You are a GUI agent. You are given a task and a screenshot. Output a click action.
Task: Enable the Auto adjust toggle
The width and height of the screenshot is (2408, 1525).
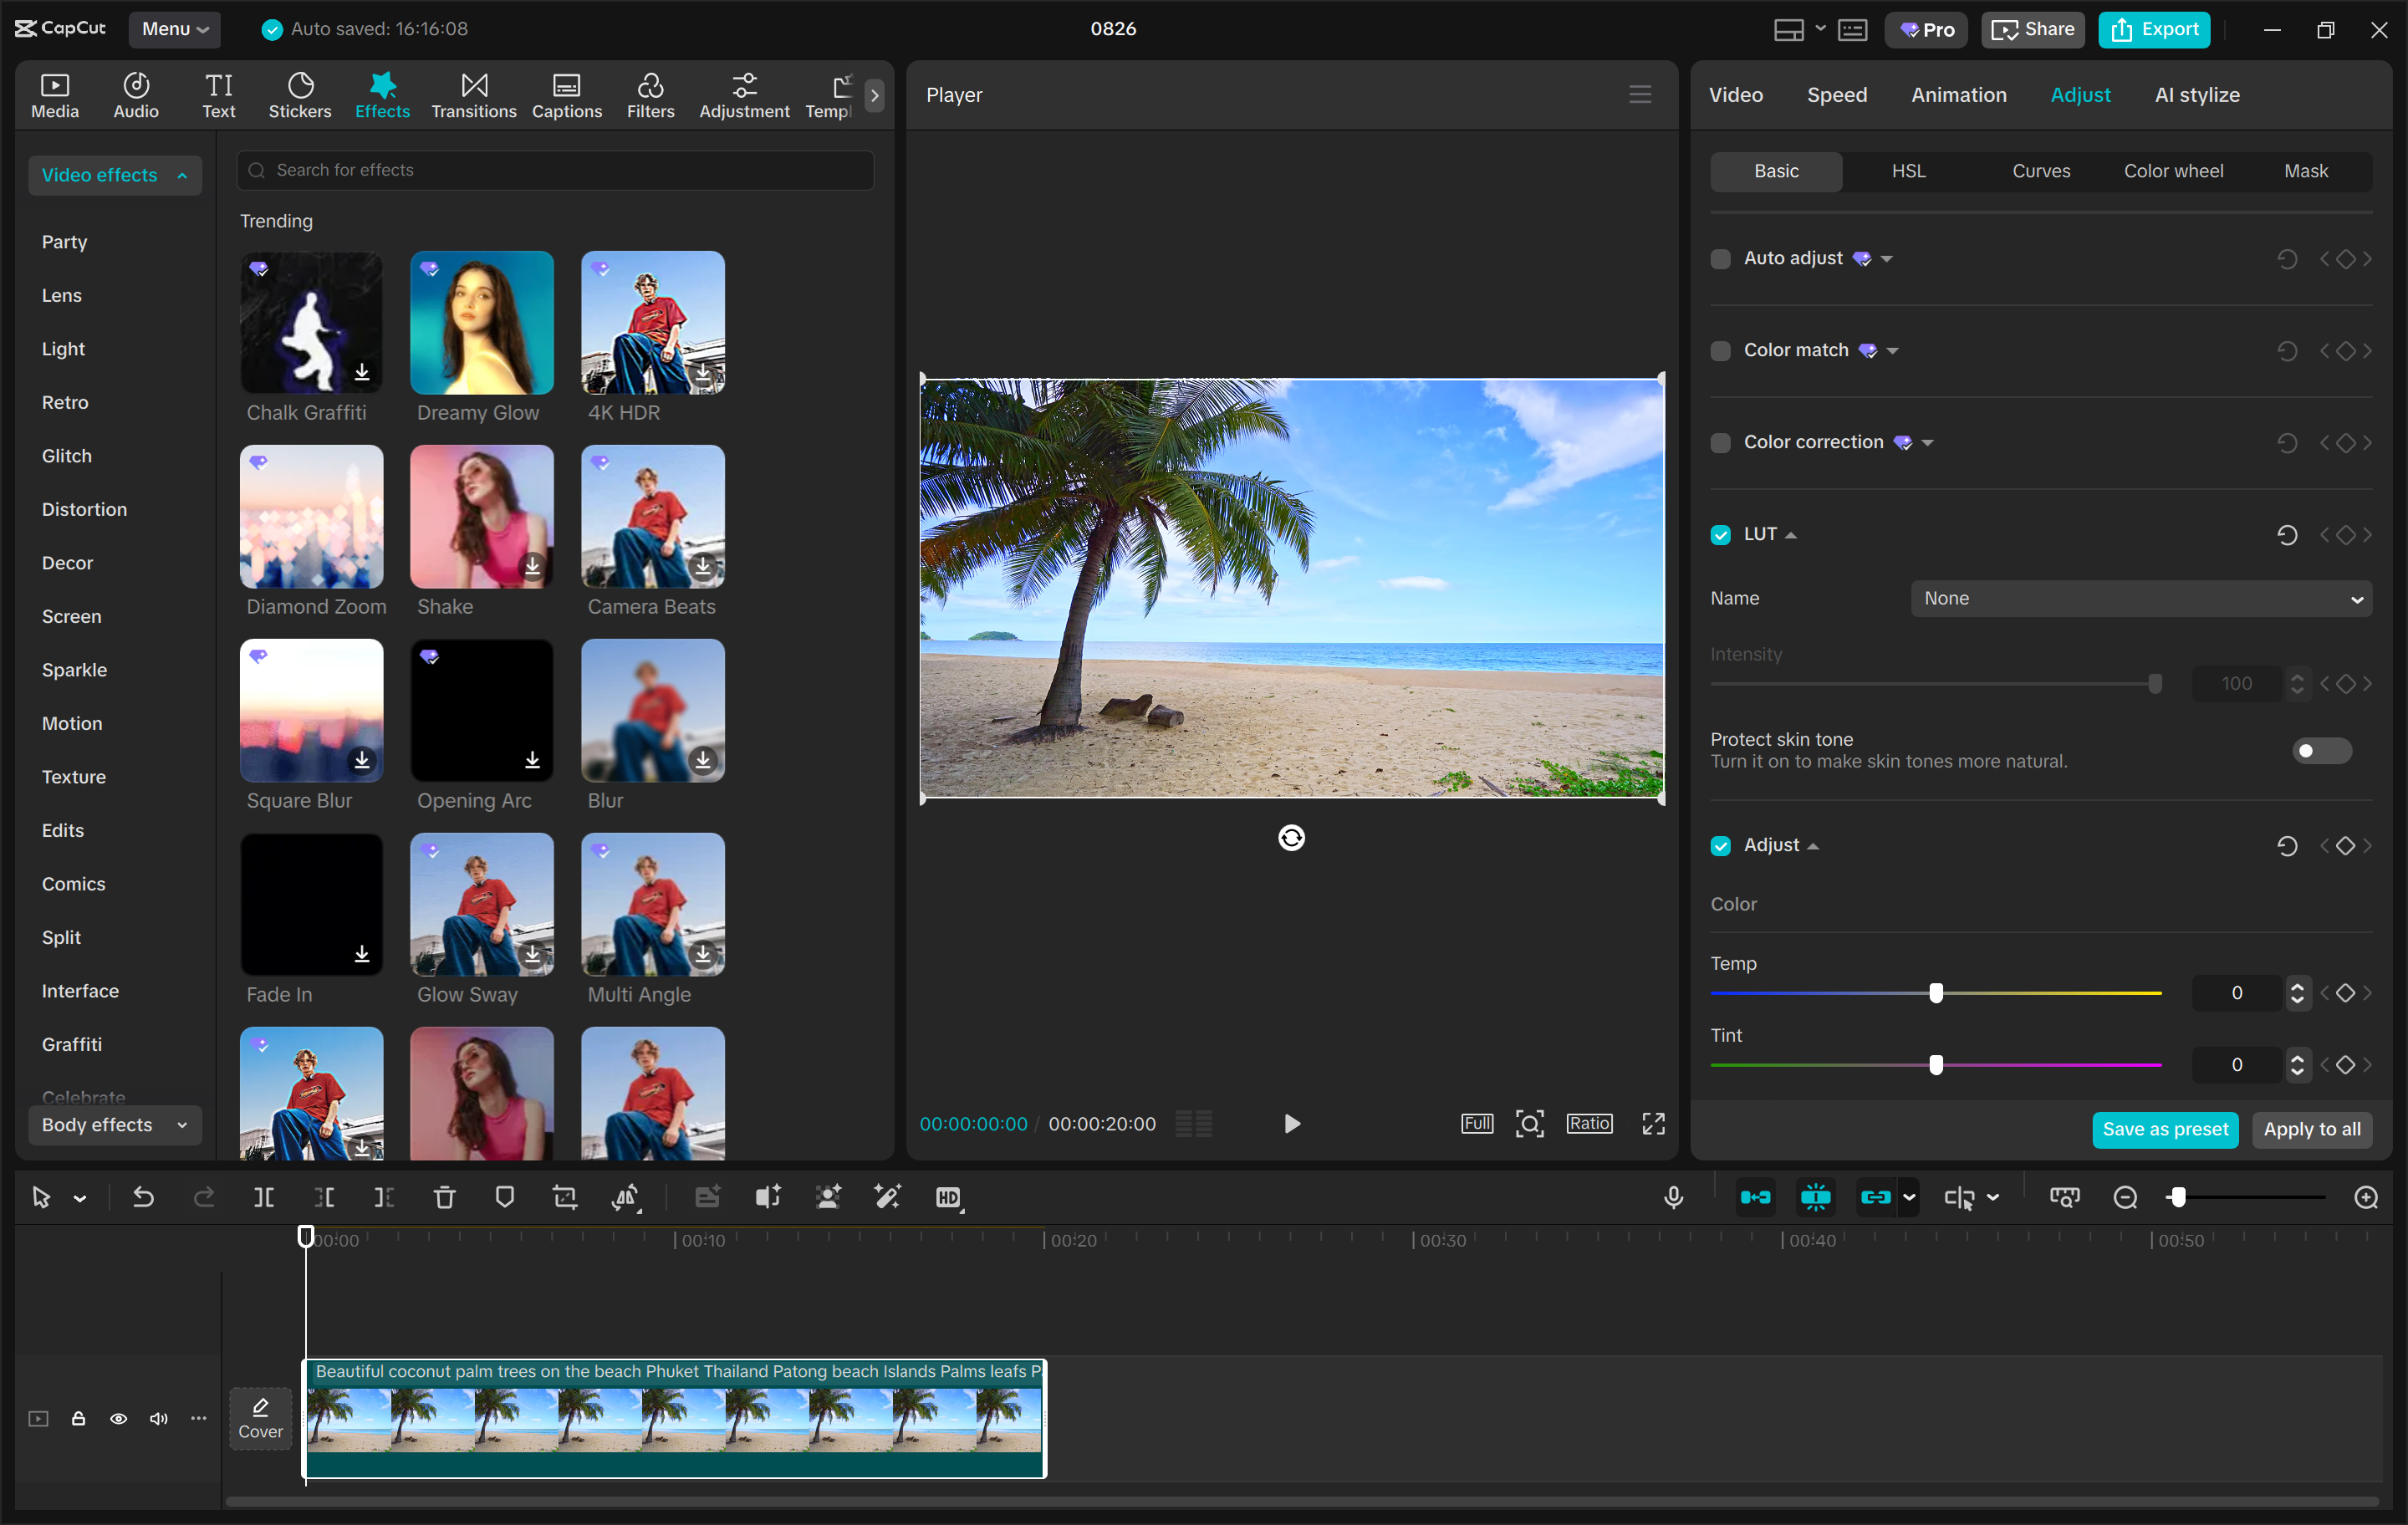(1720, 258)
